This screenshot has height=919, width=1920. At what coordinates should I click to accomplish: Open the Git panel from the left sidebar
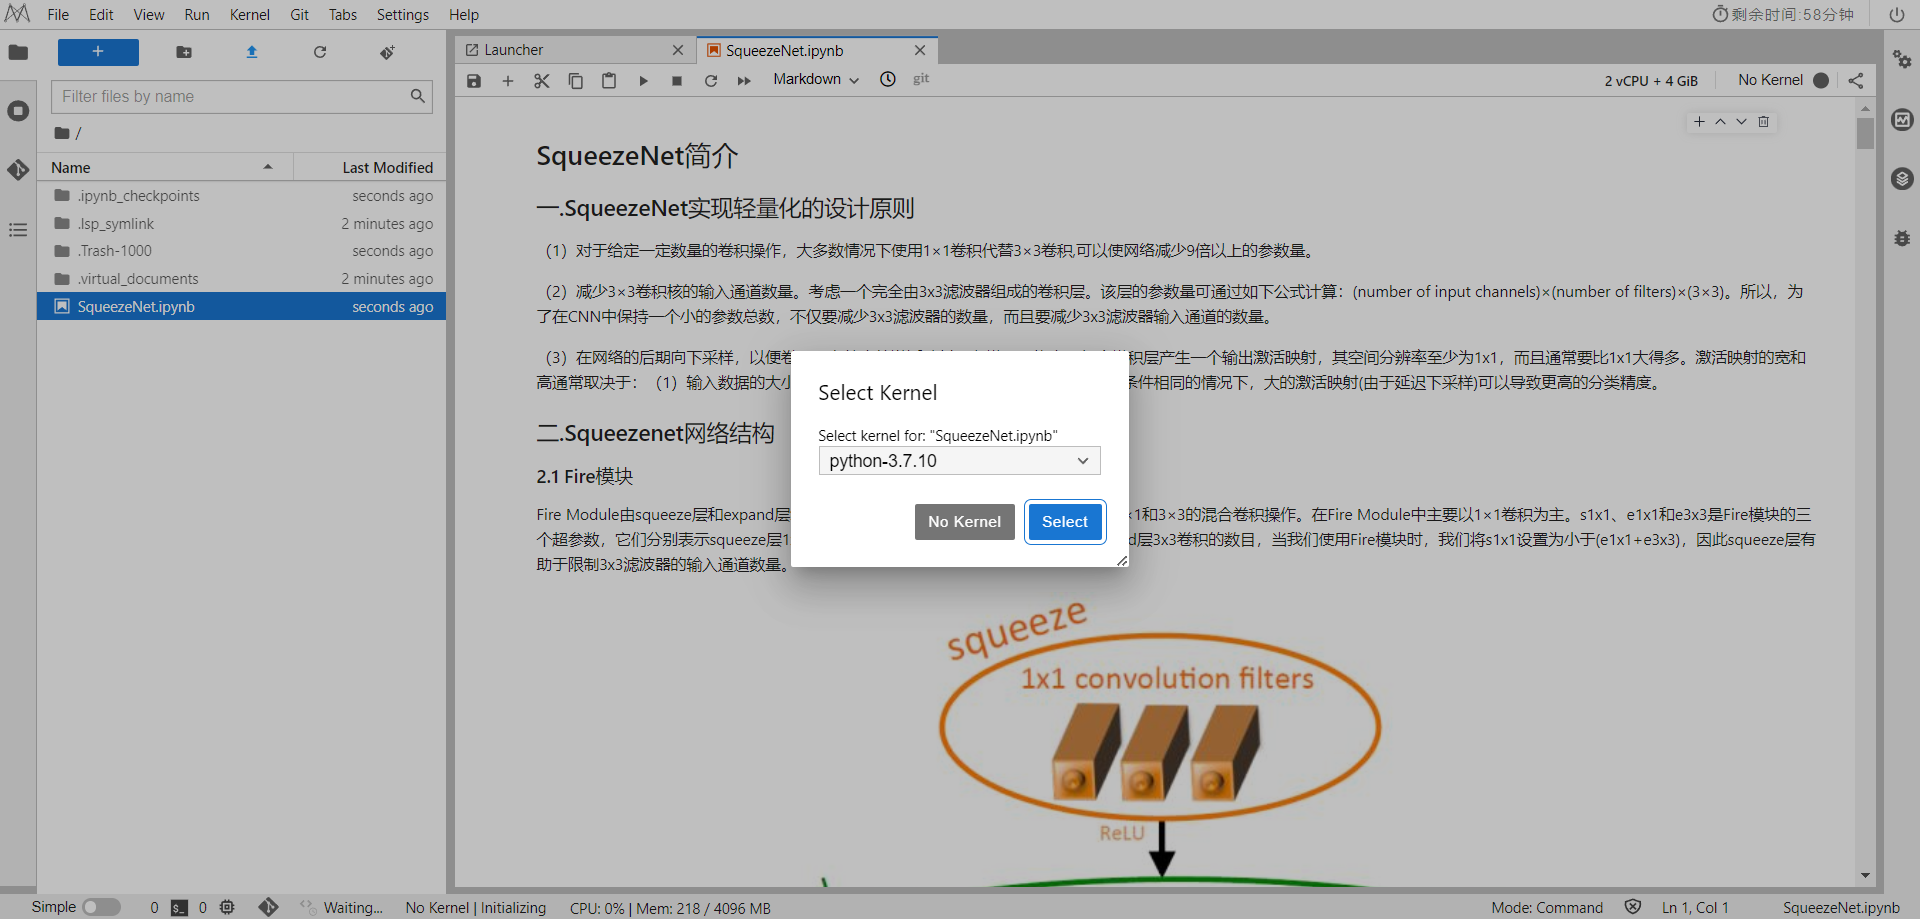coord(18,170)
